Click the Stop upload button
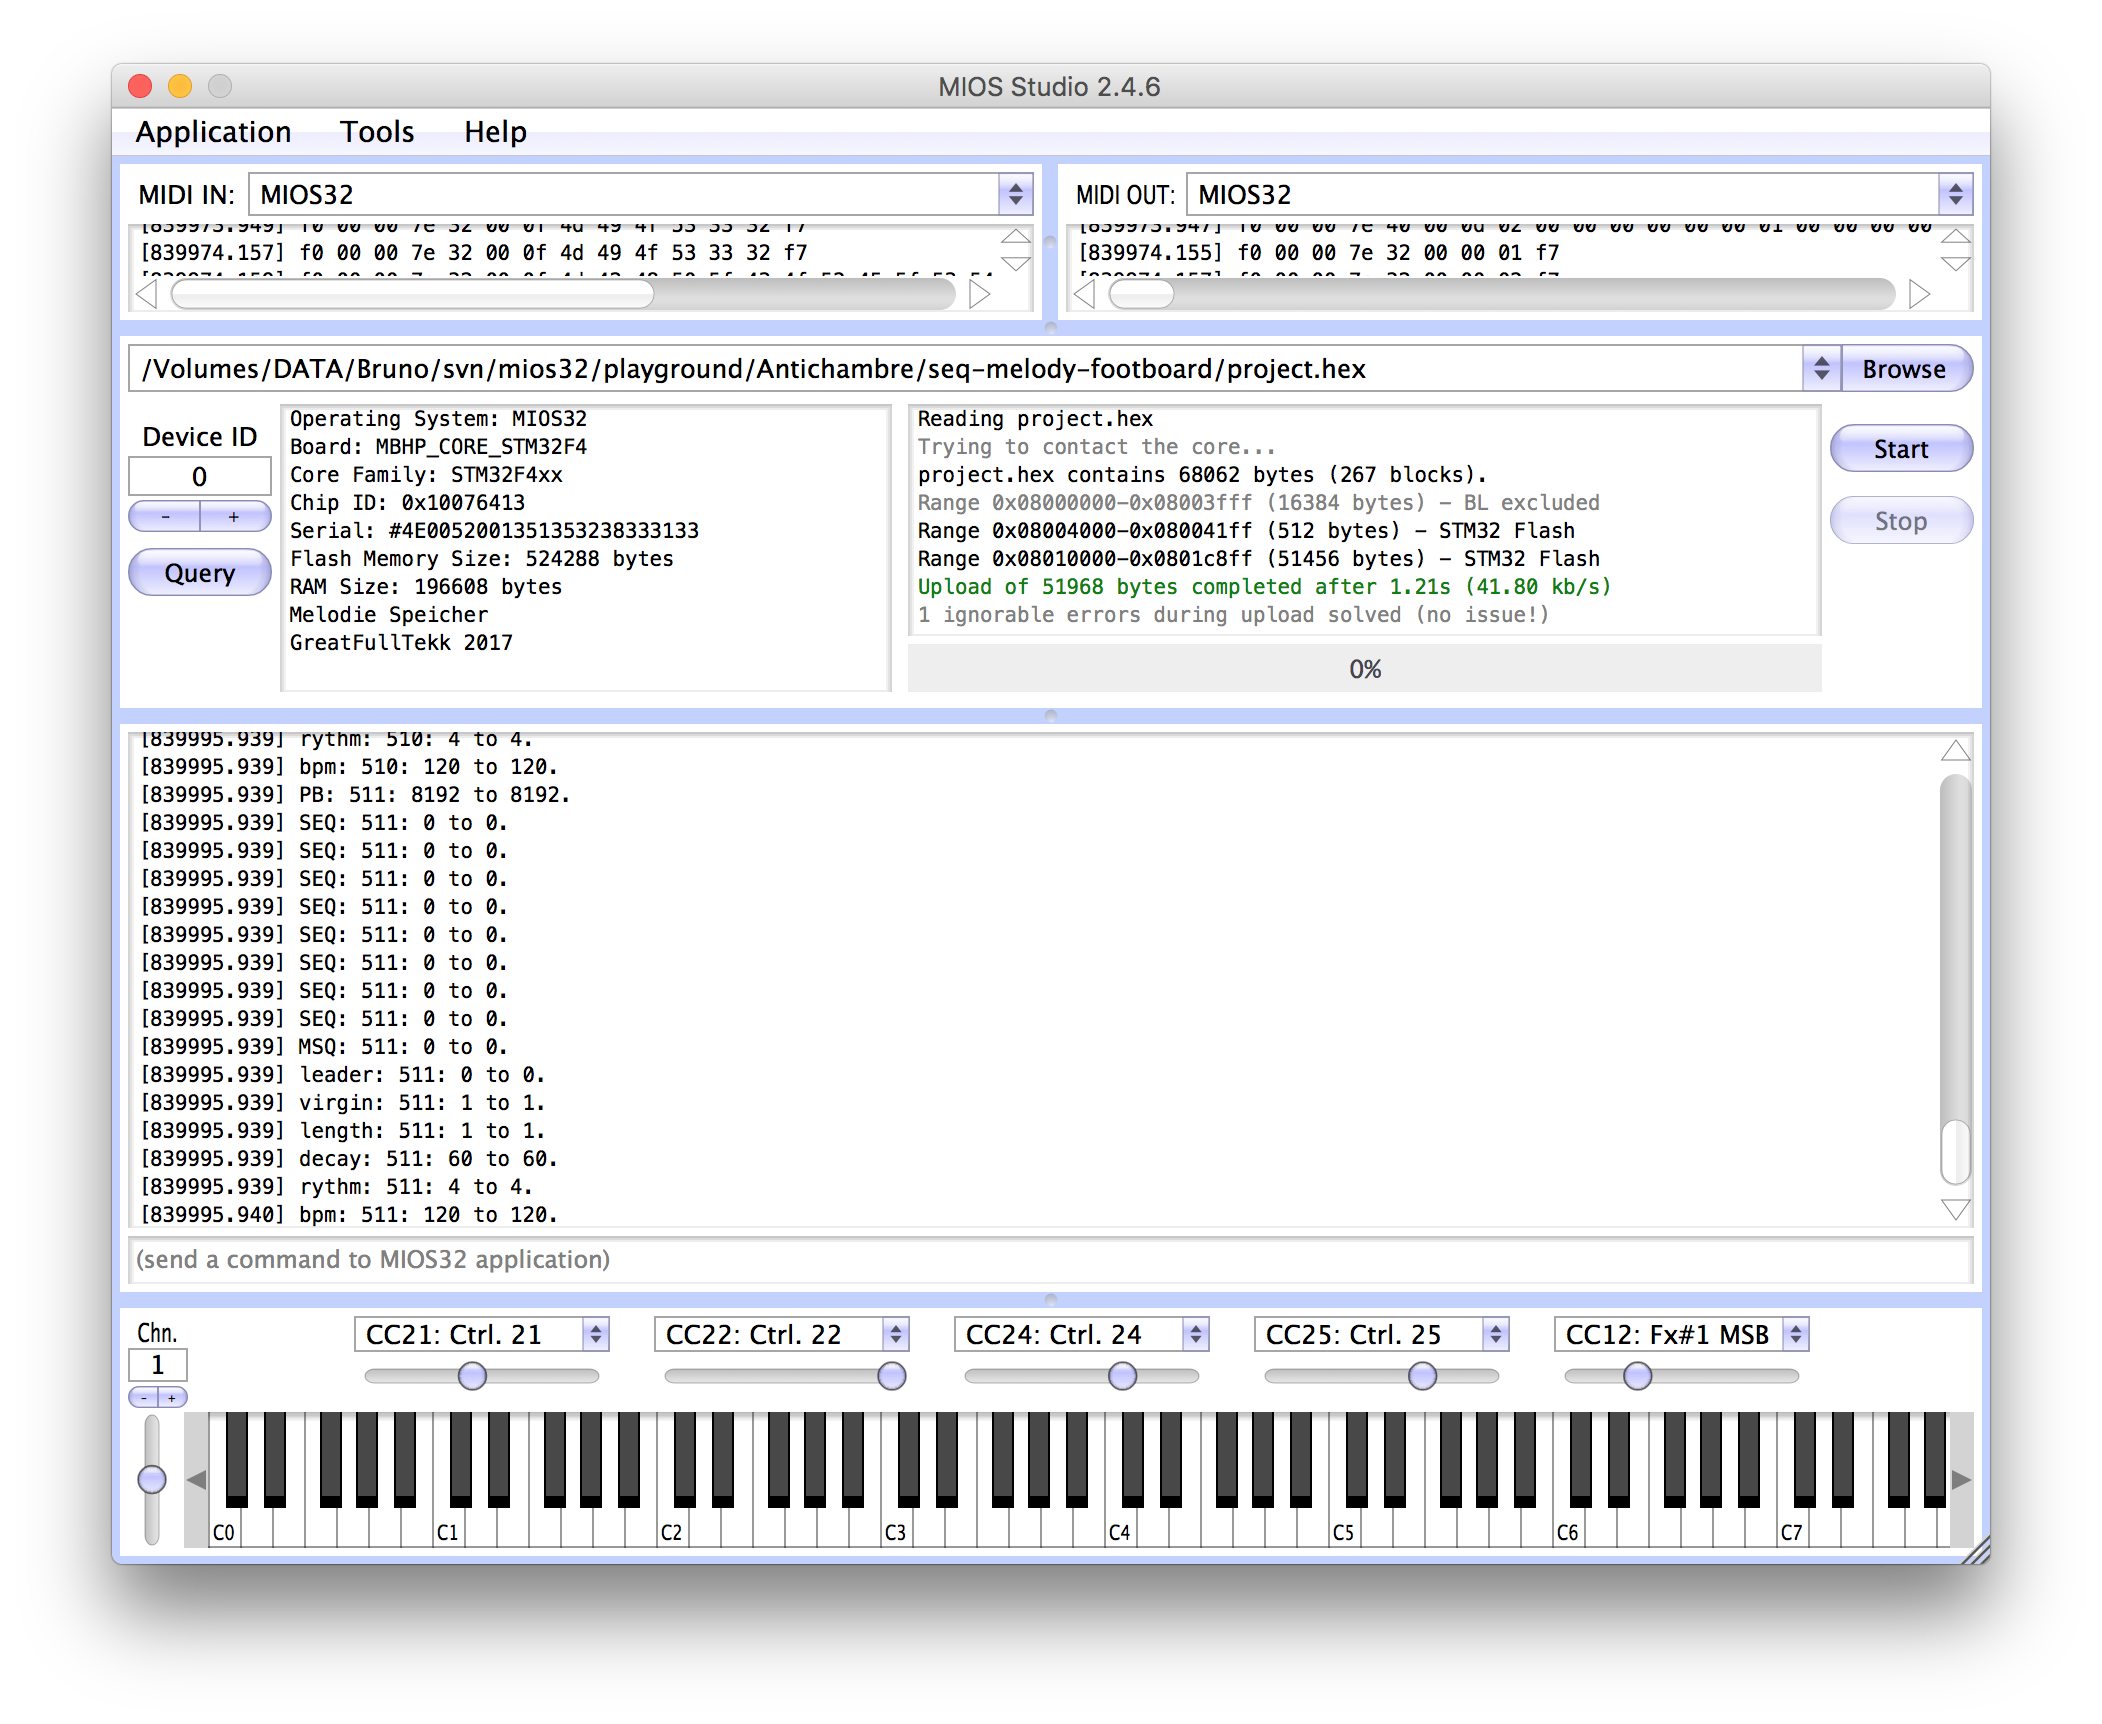The width and height of the screenshot is (2102, 1724). tap(1900, 521)
